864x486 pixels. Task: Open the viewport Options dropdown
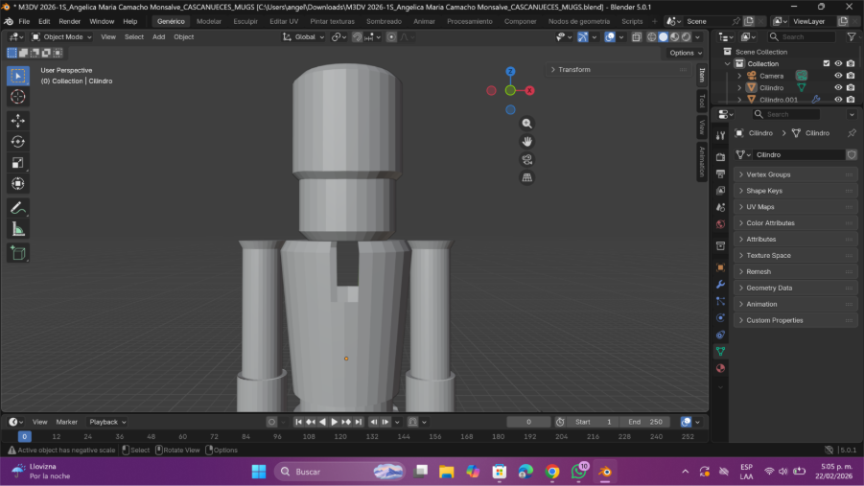click(685, 53)
